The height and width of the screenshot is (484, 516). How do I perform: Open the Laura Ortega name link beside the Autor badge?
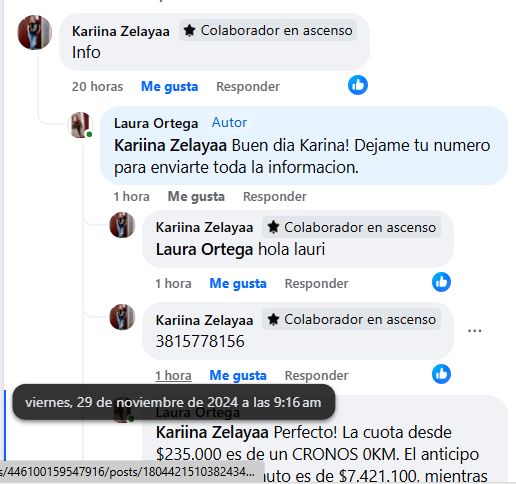156,123
